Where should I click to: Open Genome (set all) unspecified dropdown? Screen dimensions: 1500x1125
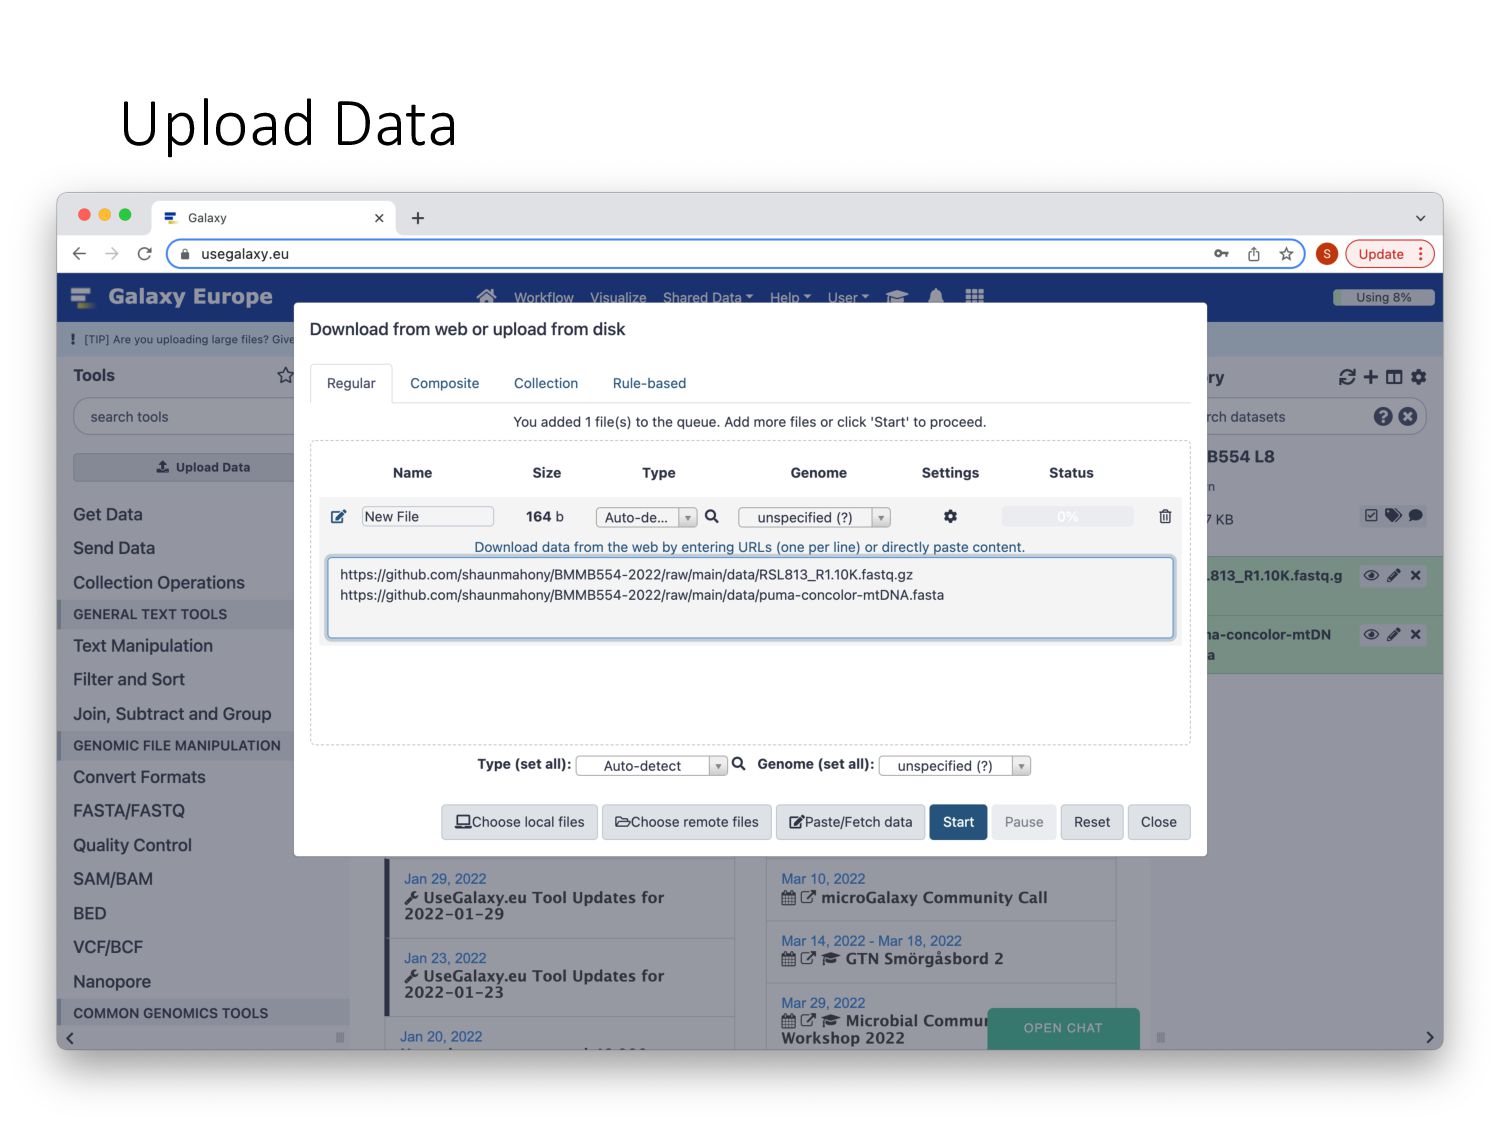click(x=954, y=766)
